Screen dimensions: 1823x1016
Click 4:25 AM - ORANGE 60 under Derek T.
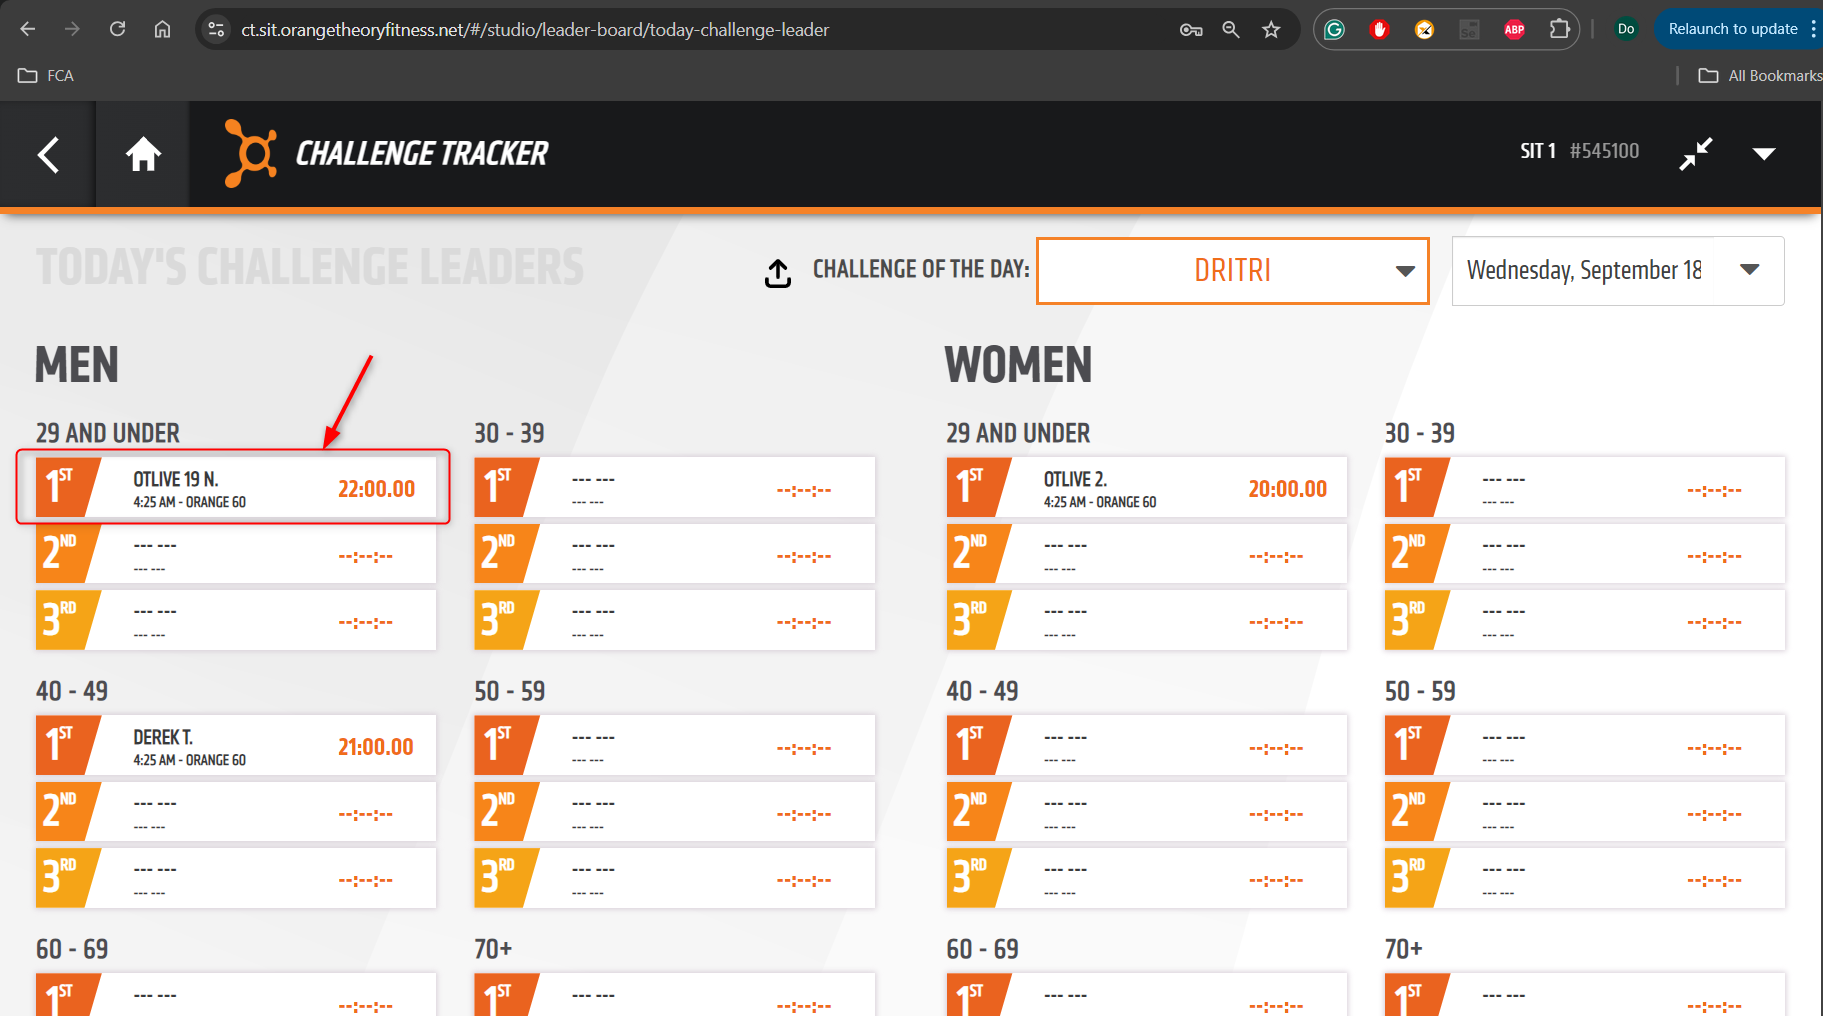click(190, 760)
